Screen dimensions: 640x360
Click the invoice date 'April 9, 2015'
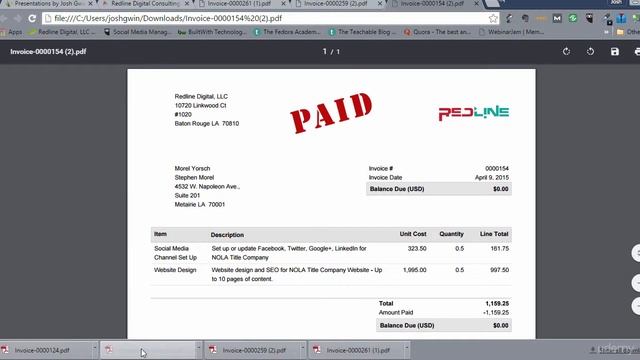(492, 178)
